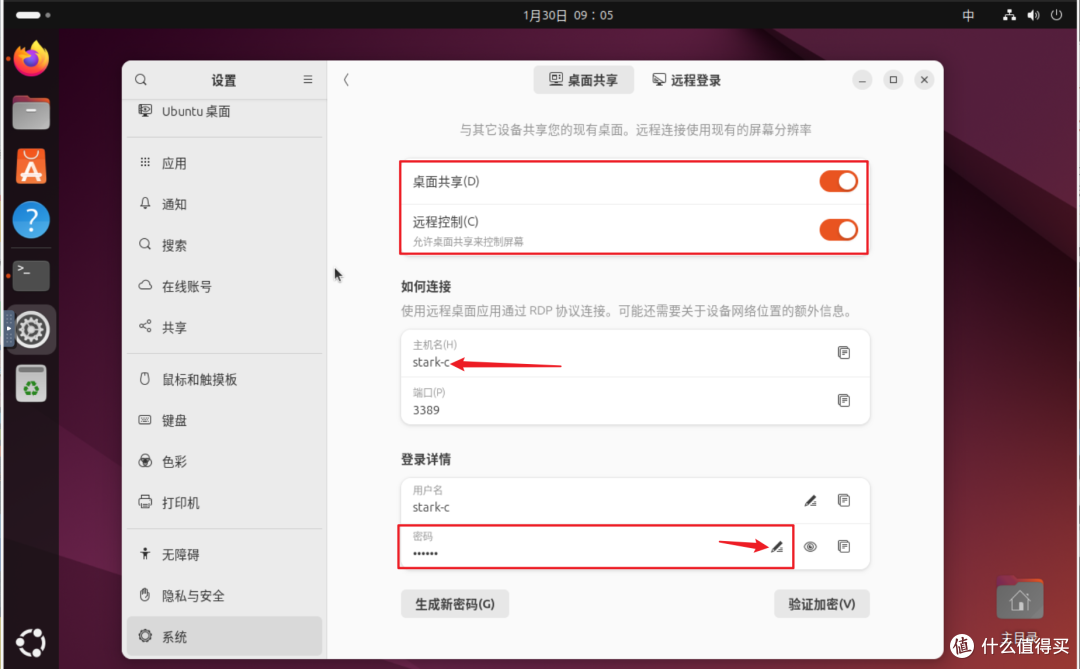The width and height of the screenshot is (1080, 669).
Task: Edit the password with its pencil icon
Action: point(777,547)
